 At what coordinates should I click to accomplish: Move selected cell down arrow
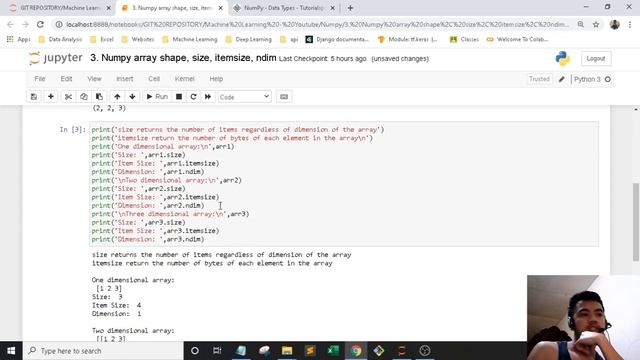pyautogui.click(x=132, y=97)
